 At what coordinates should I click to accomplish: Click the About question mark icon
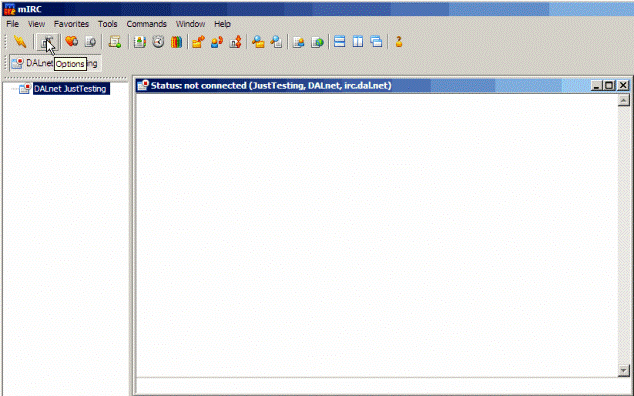(399, 42)
